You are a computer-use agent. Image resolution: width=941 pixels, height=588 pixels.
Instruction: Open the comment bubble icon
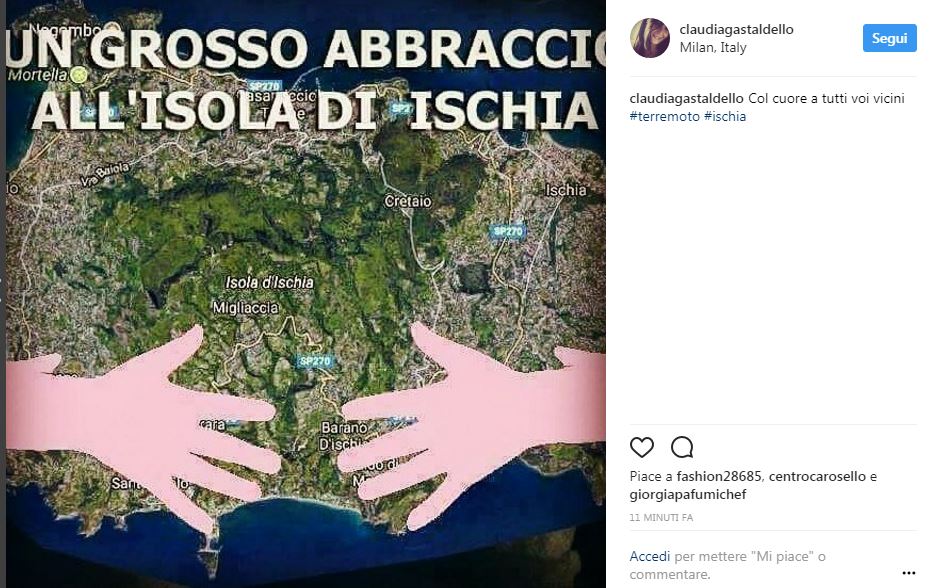point(682,447)
